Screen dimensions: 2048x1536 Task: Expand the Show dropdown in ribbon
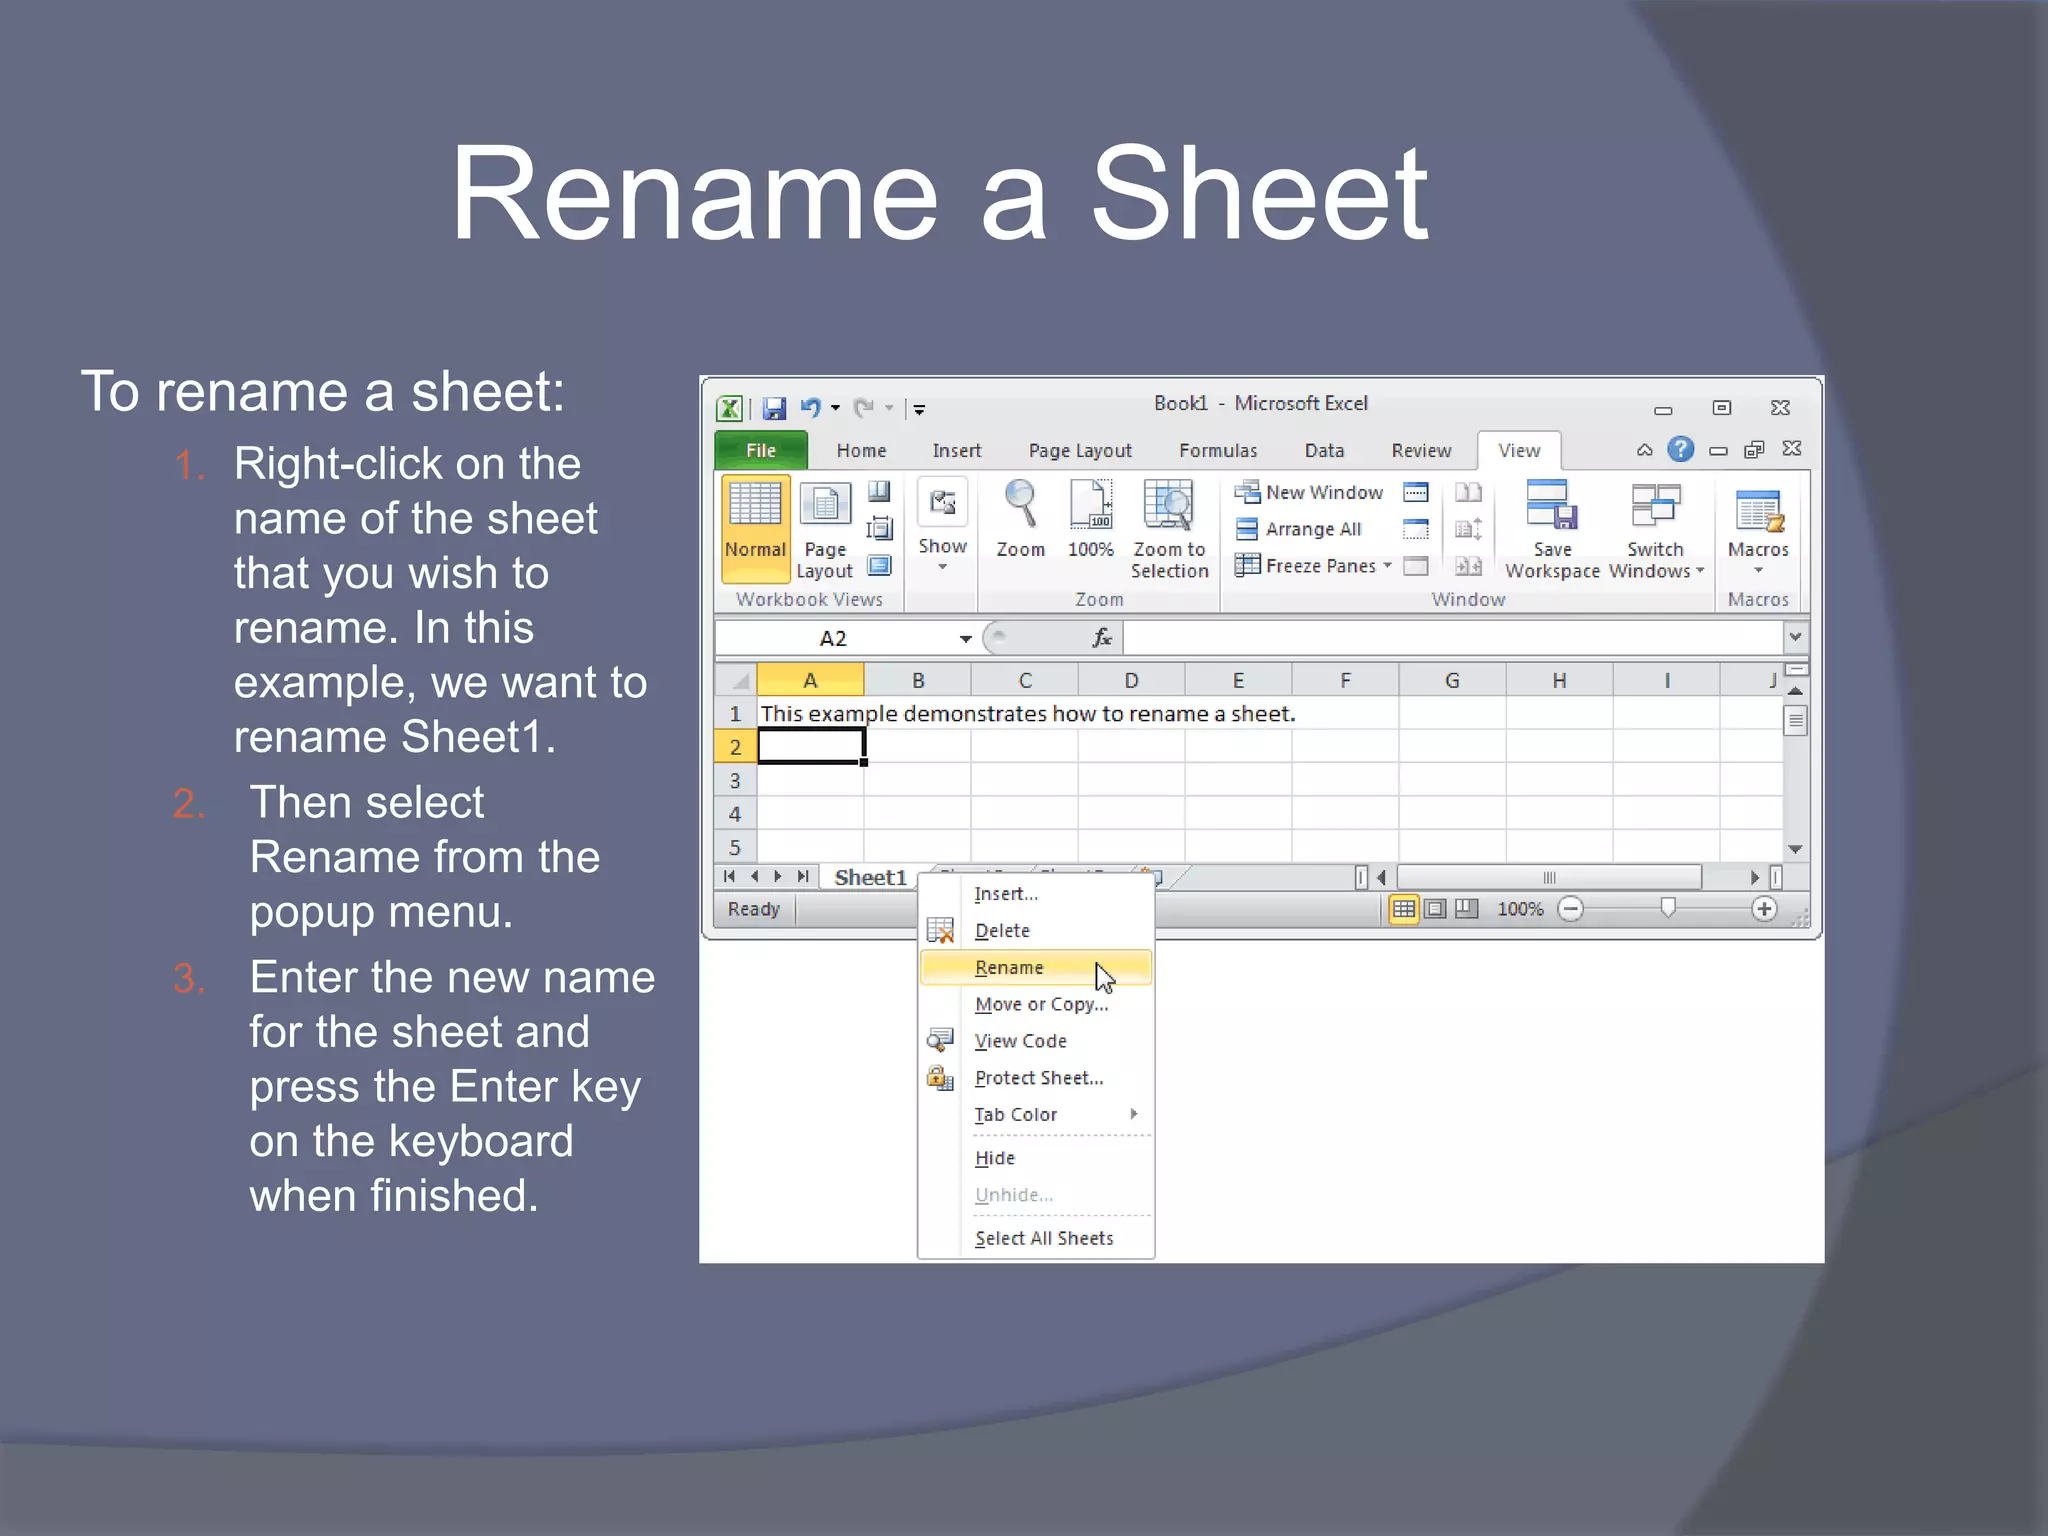pos(942,528)
